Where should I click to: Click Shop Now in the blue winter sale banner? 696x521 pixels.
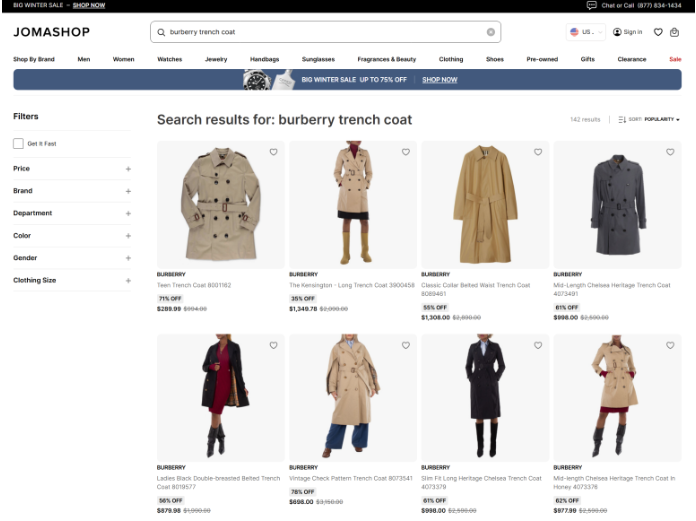[439, 79]
